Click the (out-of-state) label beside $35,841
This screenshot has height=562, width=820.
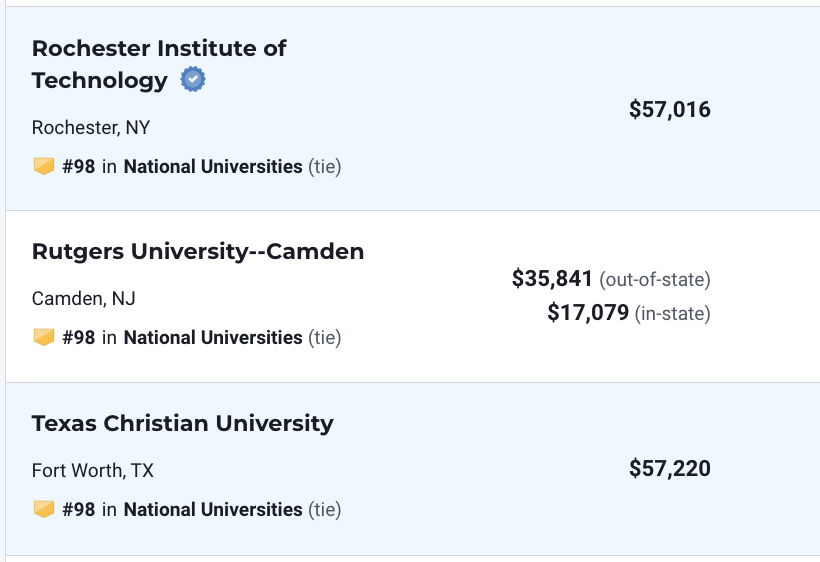click(x=655, y=280)
